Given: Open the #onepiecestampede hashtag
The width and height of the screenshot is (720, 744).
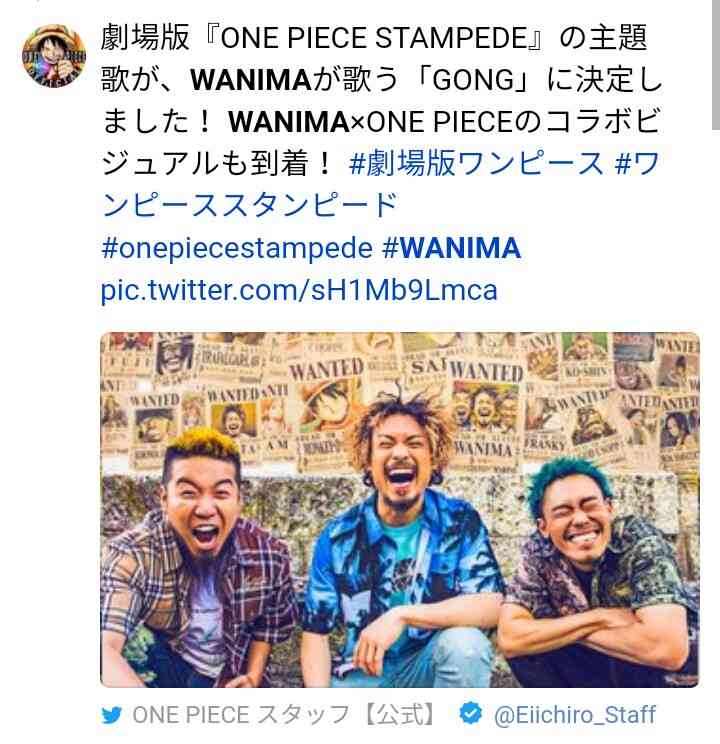Looking at the screenshot, I should pyautogui.click(x=237, y=249).
